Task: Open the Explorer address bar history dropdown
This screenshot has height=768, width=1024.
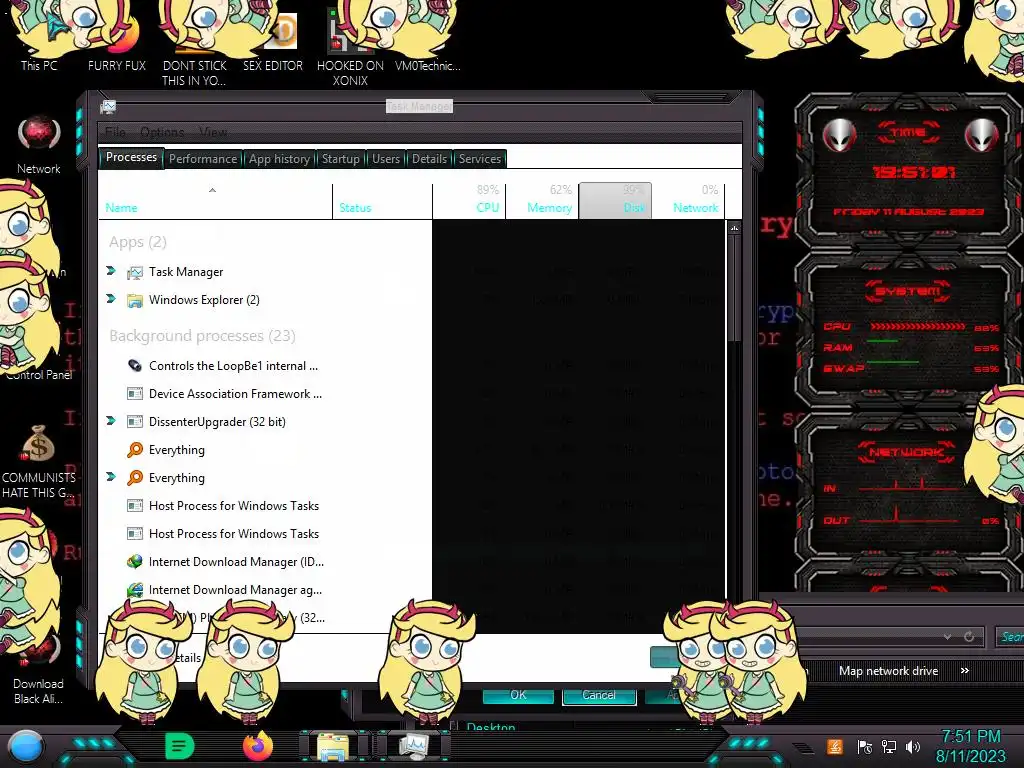Action: point(947,636)
